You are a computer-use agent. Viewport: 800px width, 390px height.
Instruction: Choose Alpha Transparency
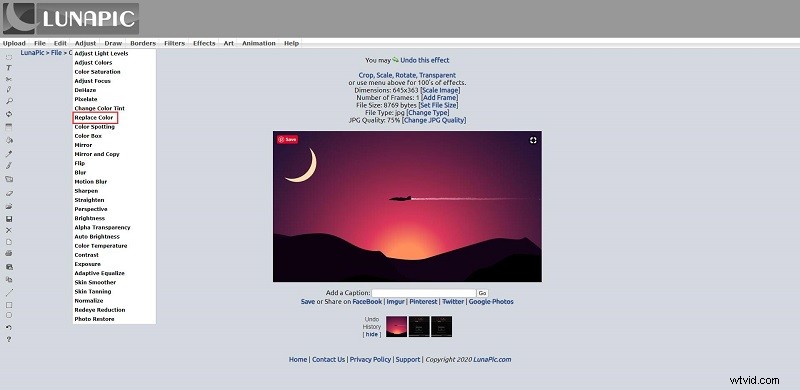click(x=103, y=228)
